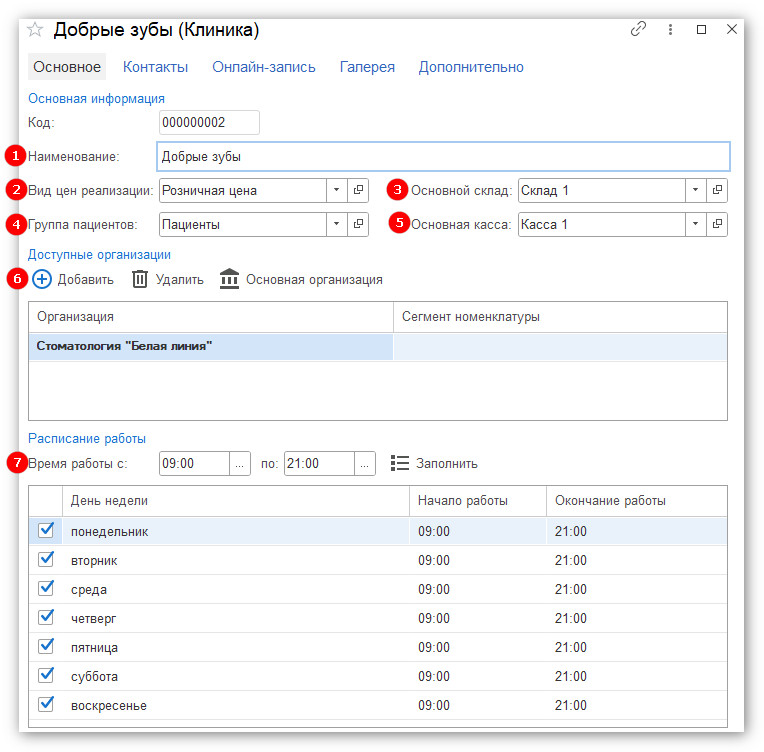Click the Основной склад text field
The height and width of the screenshot is (752, 764).
click(602, 190)
